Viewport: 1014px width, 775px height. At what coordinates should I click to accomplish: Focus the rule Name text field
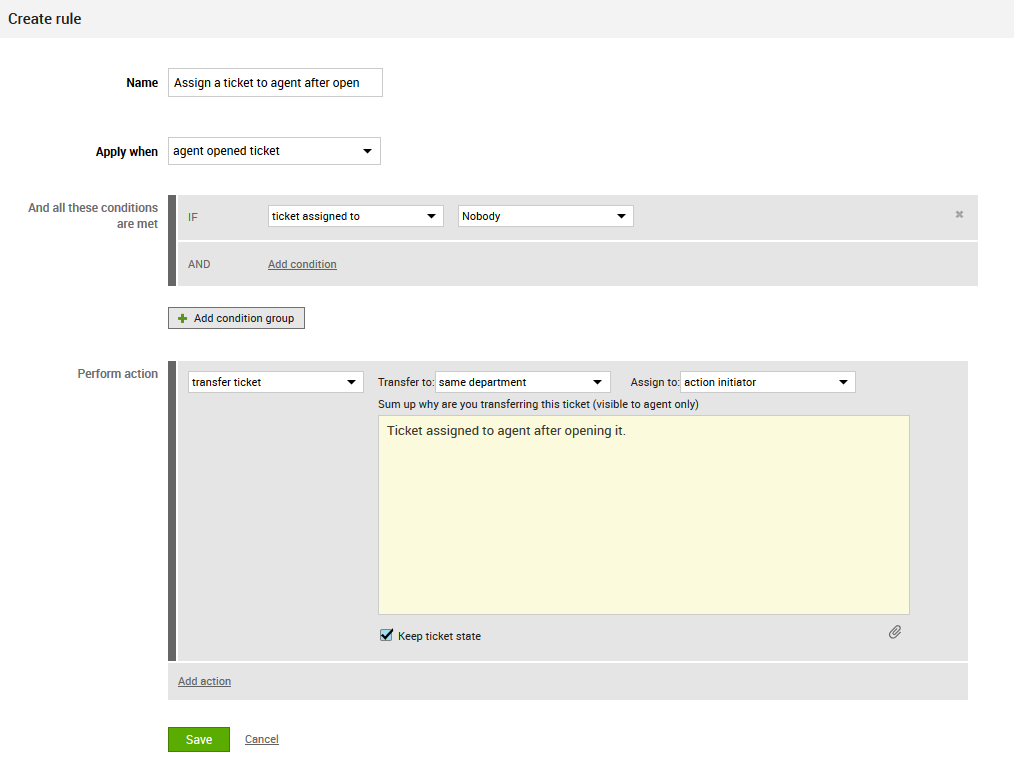[x=275, y=83]
